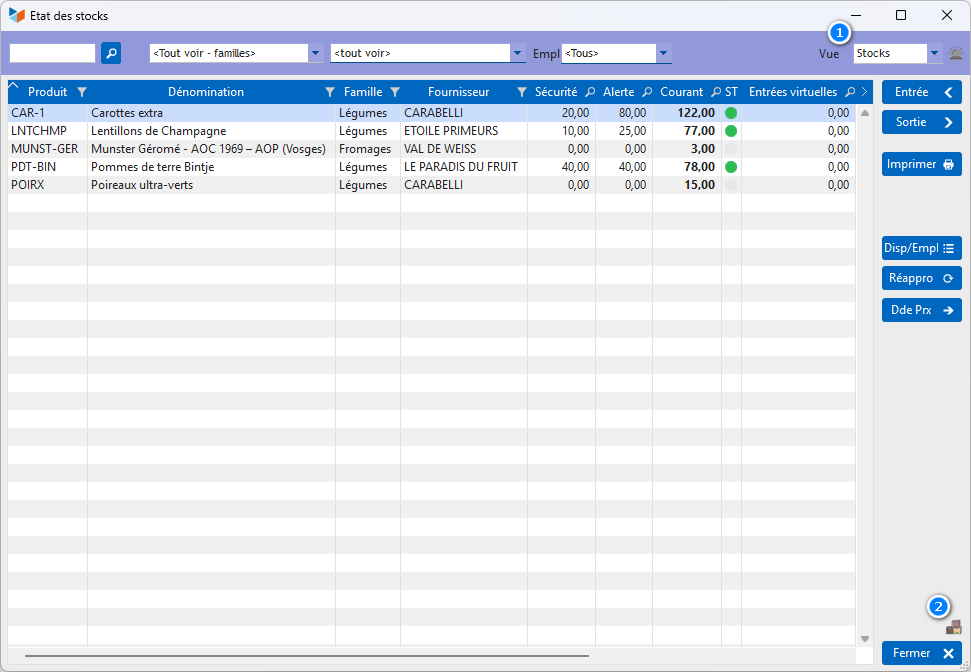Click the ST indicator on PDT-BIN row

[x=731, y=167]
